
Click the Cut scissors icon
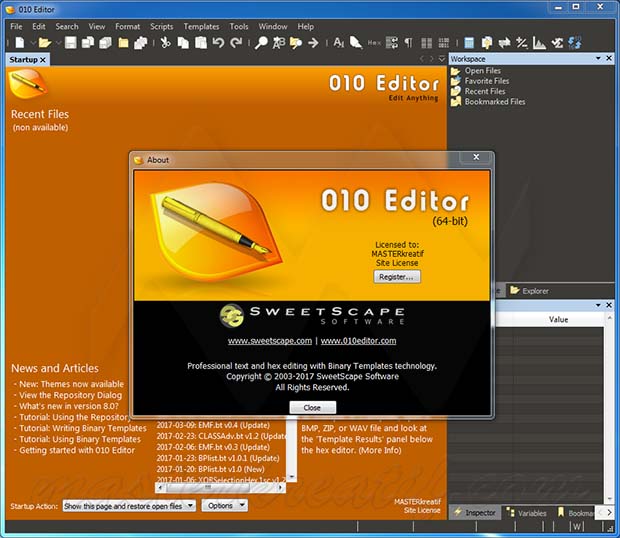166,42
